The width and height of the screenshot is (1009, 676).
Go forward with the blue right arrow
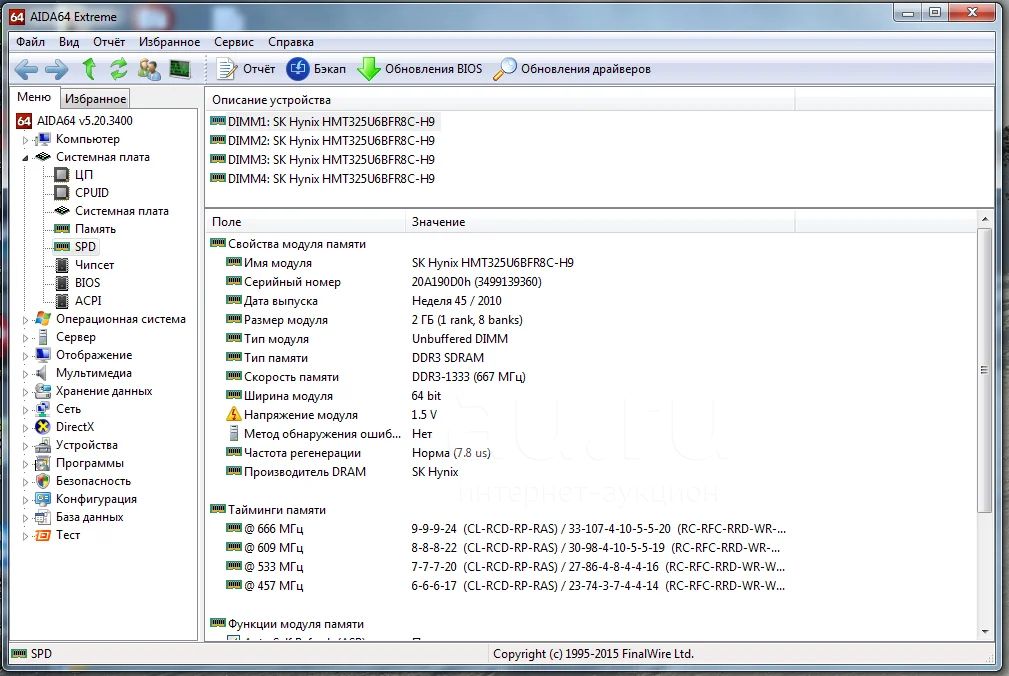(56, 69)
